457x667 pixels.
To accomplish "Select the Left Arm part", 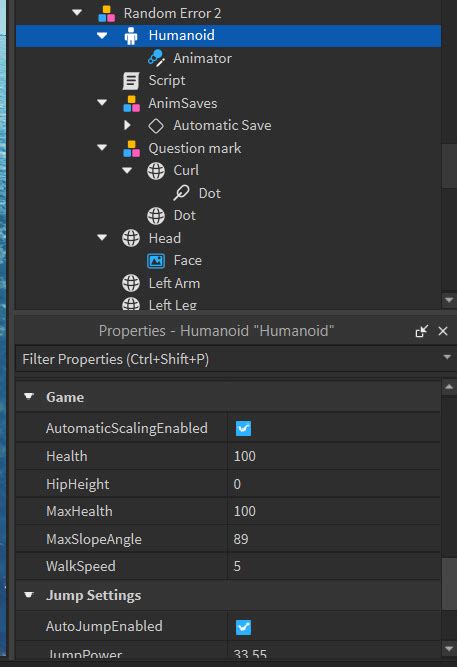I will (174, 283).
